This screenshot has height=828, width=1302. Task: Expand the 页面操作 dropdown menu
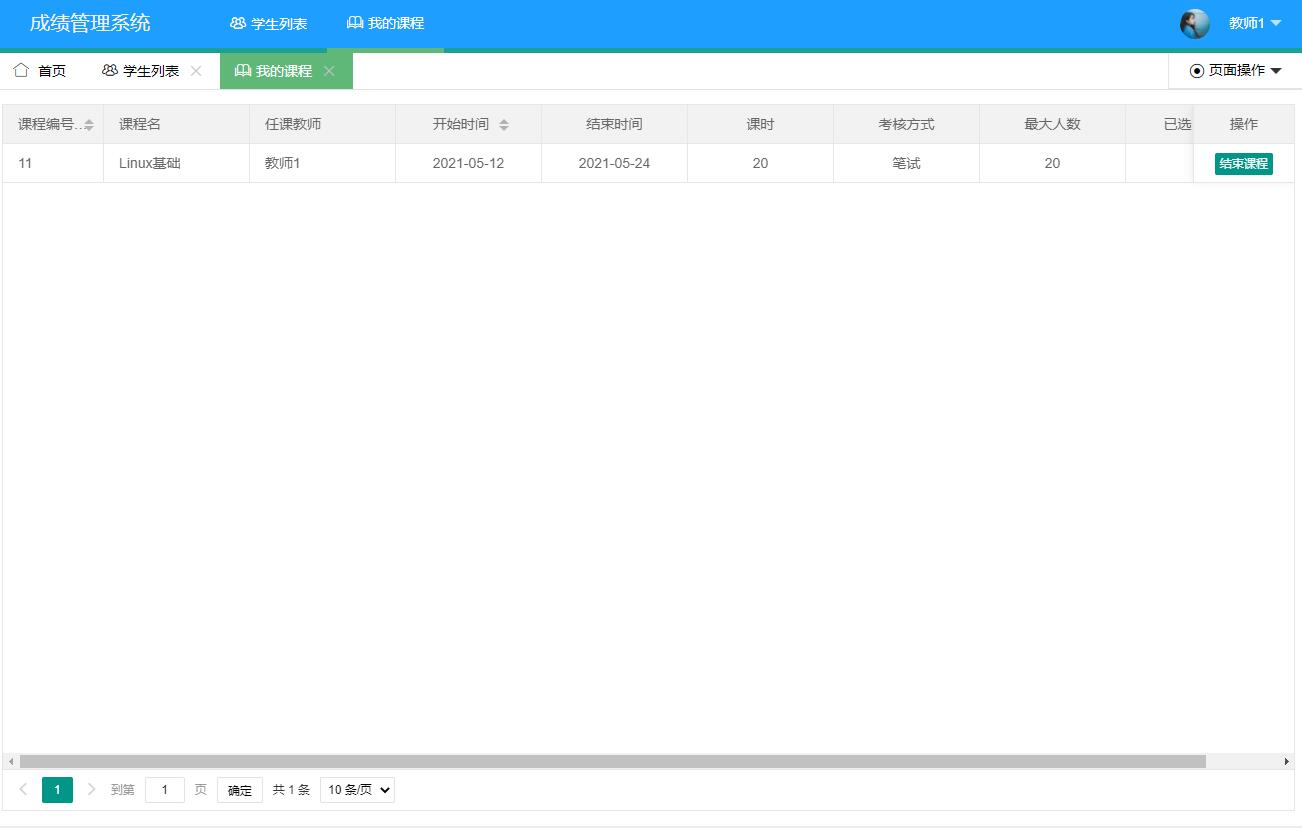[x=1236, y=71]
